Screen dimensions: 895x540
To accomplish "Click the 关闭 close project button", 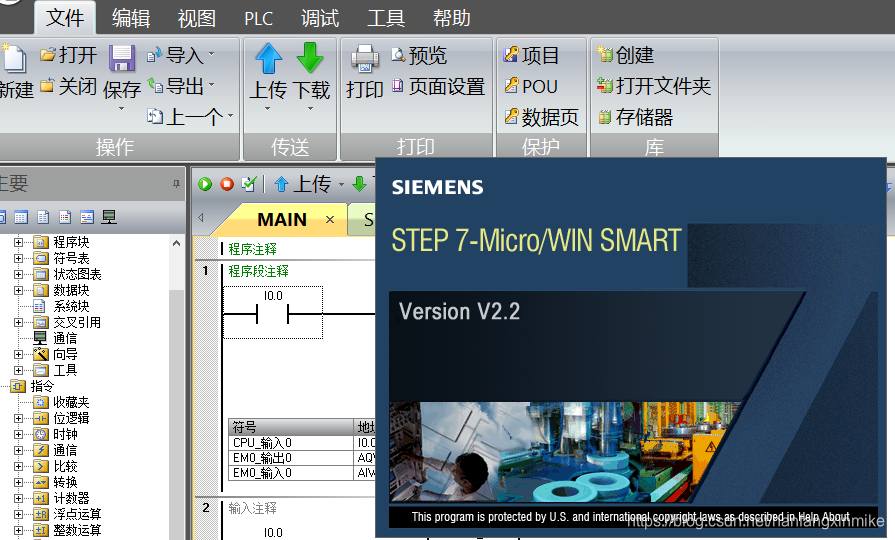I will (68, 87).
